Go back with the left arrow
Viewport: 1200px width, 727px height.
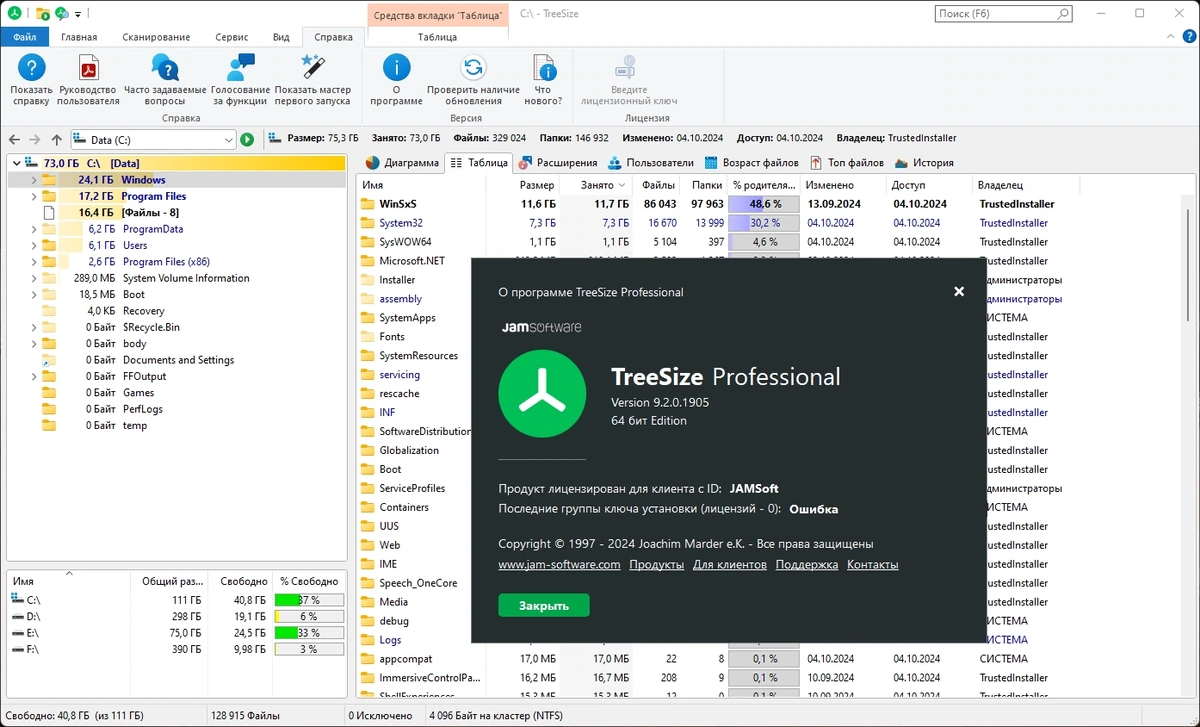coord(14,140)
